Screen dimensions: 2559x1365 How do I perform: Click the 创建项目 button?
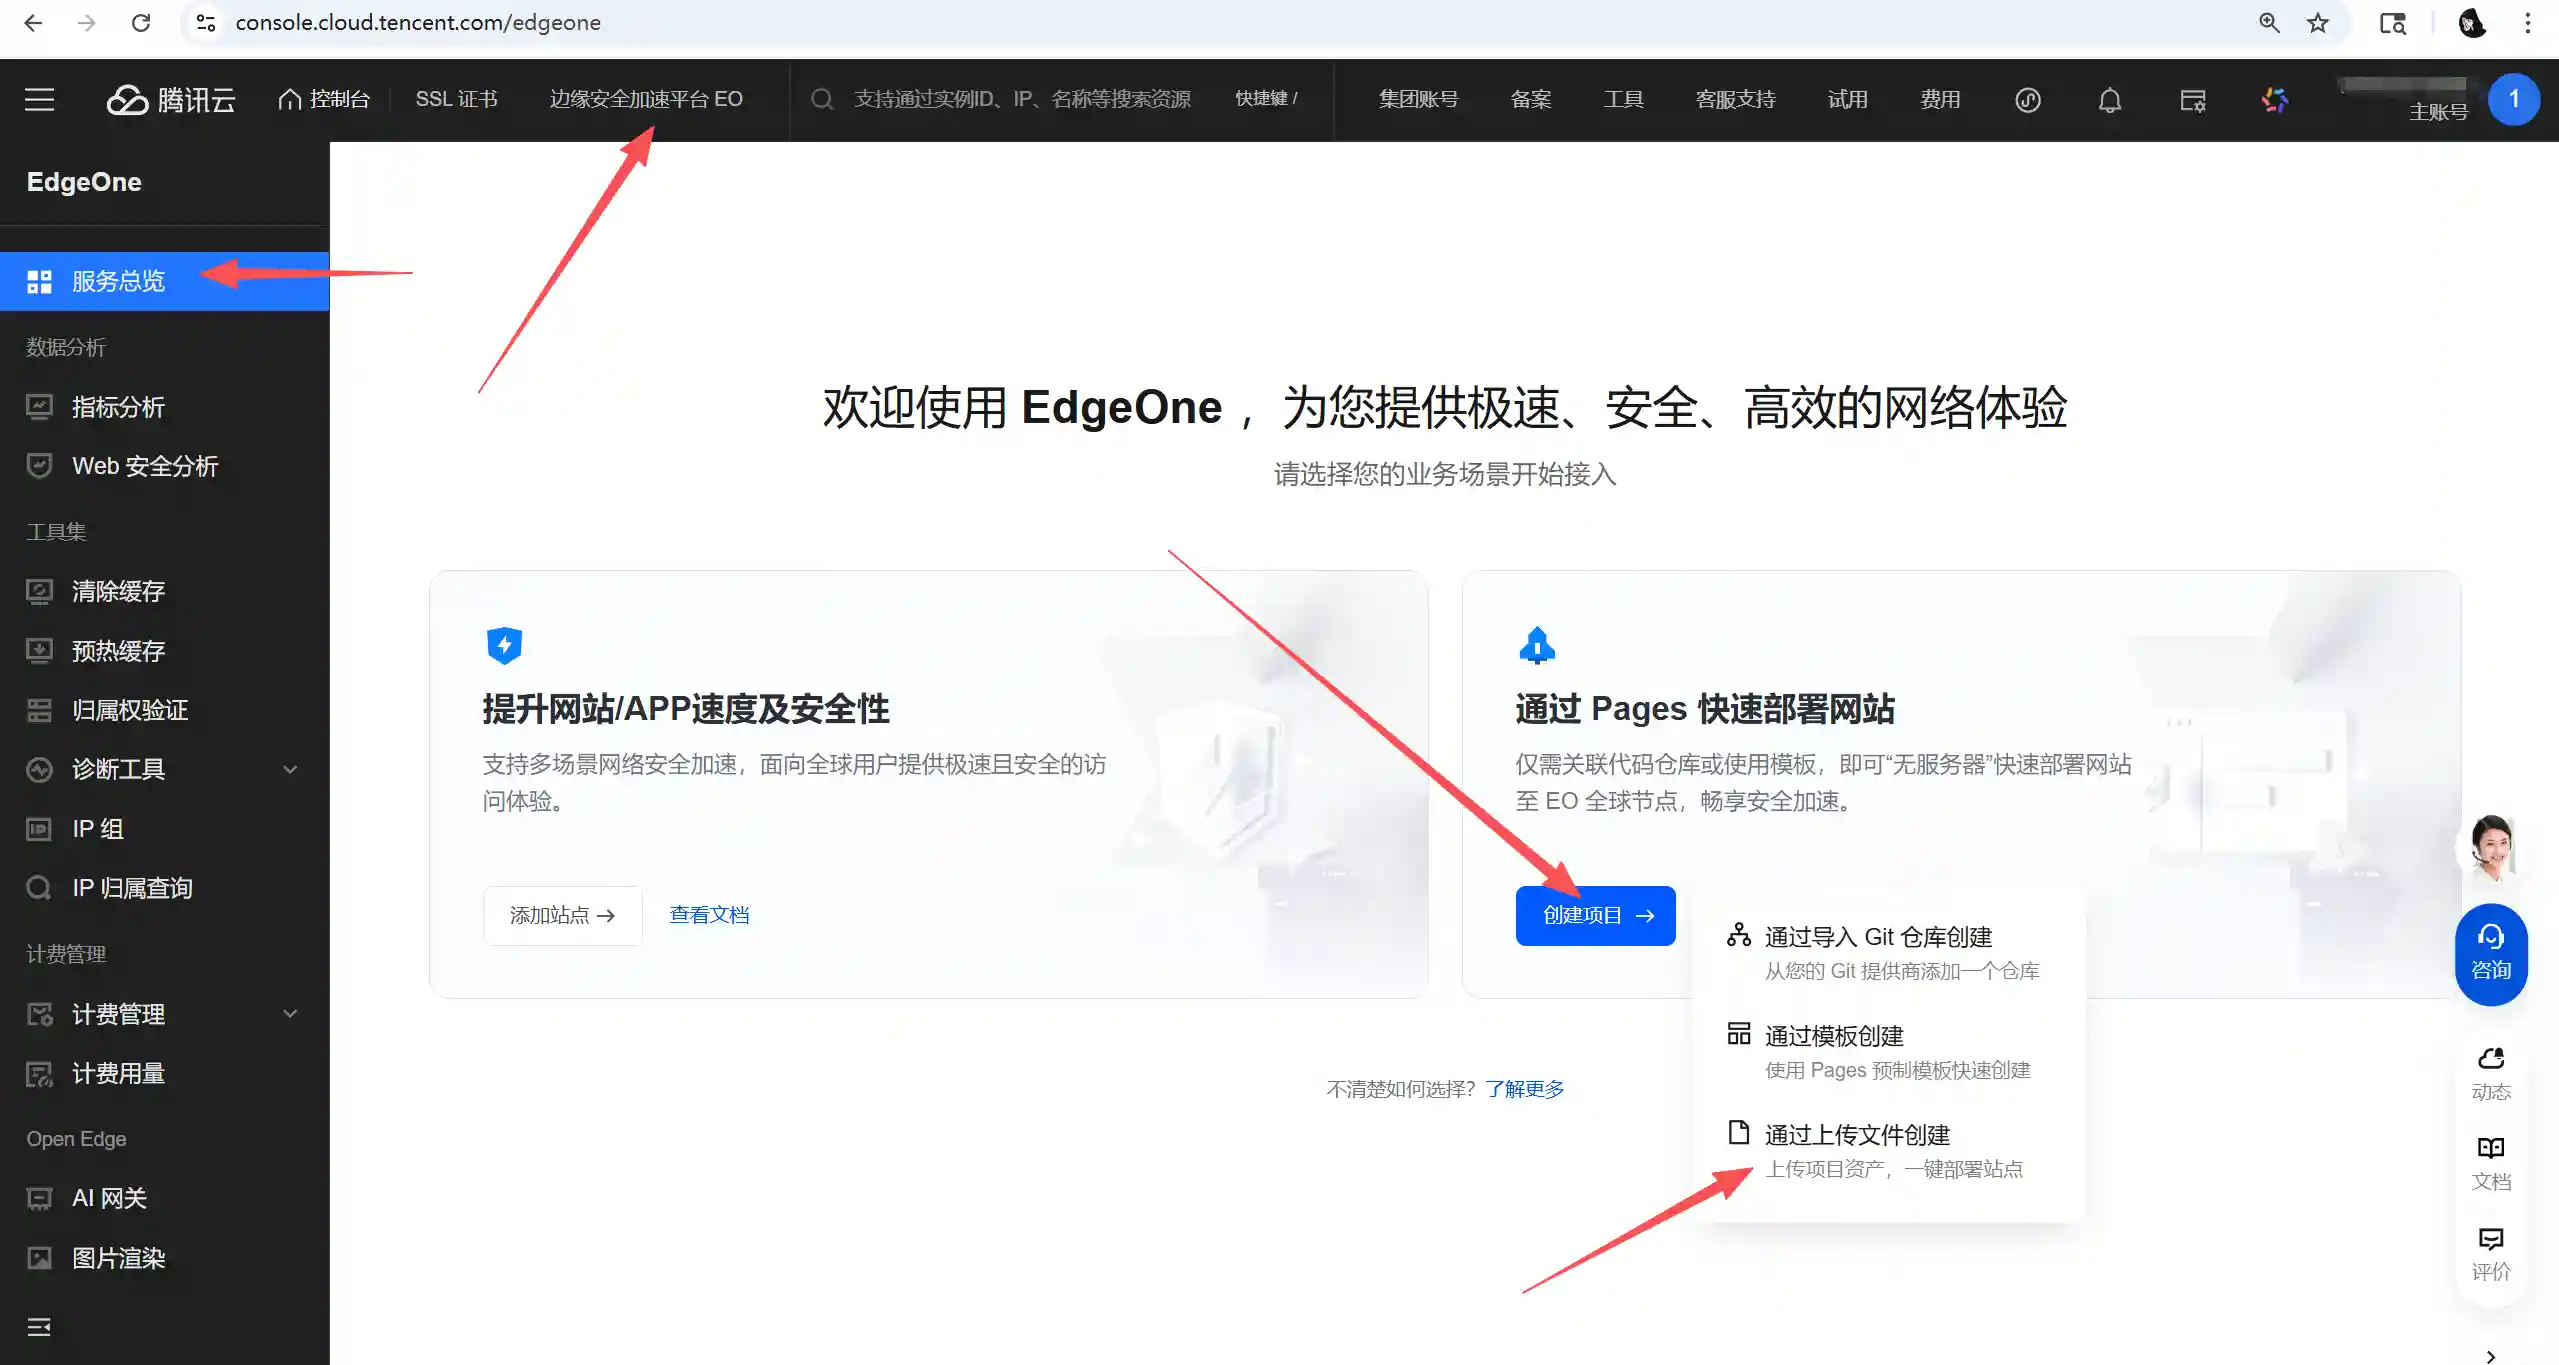click(x=1595, y=915)
